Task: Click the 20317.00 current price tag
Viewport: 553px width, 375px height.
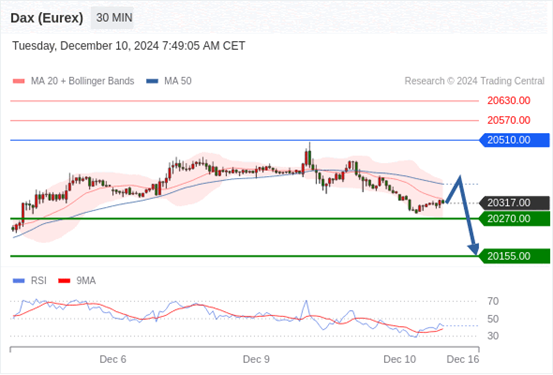Action: (x=515, y=203)
